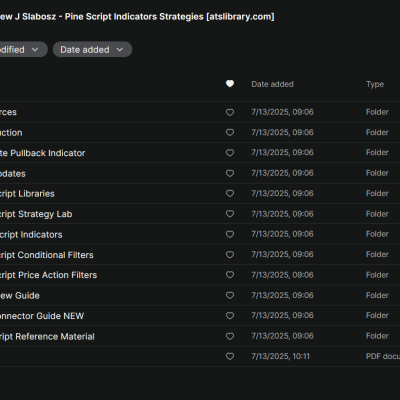Open the Date added filter dropdown
Image resolution: width=400 pixels, height=400 pixels.
click(92, 49)
